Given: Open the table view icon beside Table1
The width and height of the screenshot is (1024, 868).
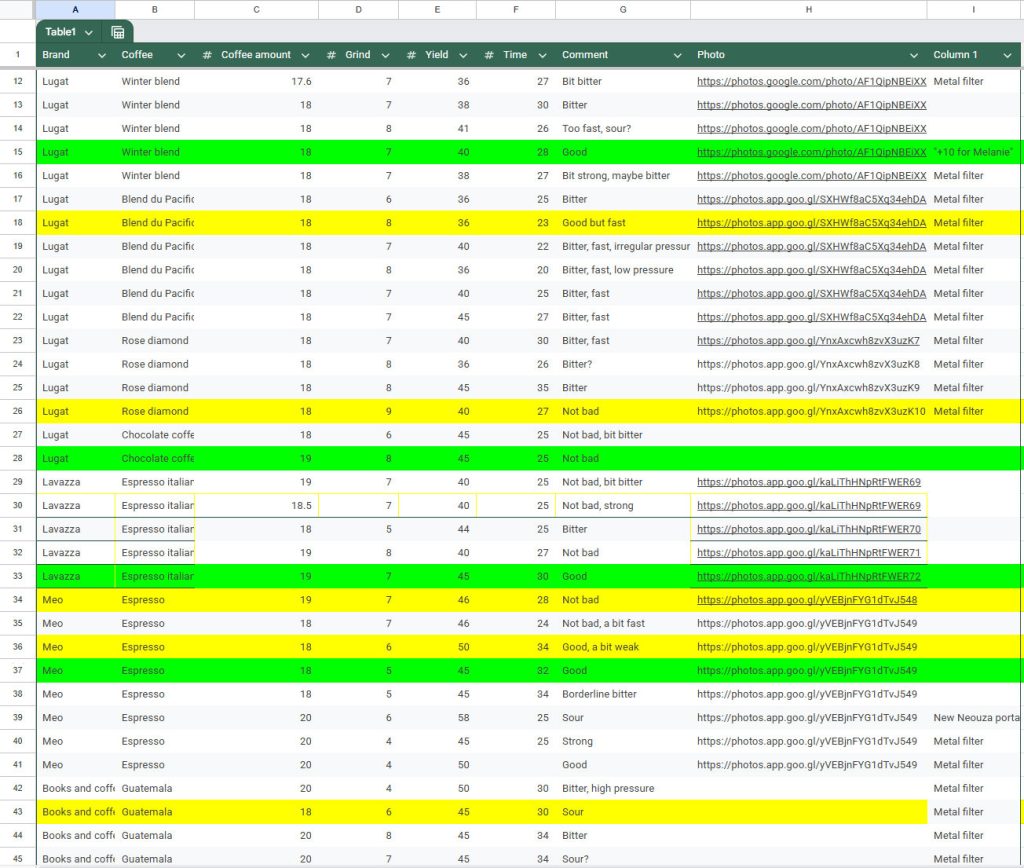Looking at the screenshot, I should [x=118, y=32].
